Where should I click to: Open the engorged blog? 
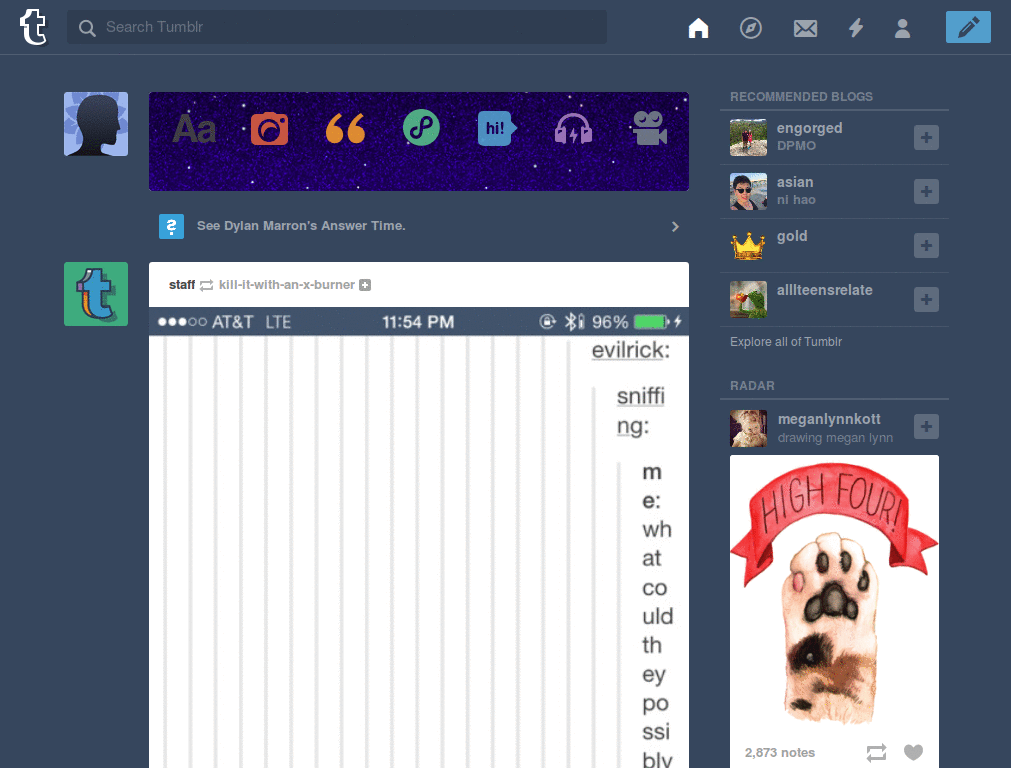click(x=809, y=128)
